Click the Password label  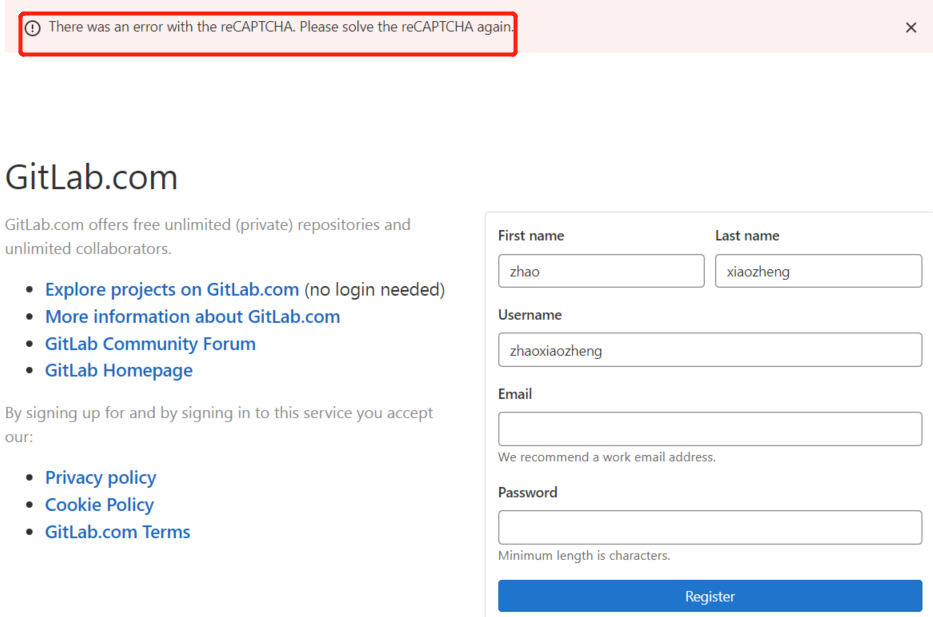coord(528,493)
